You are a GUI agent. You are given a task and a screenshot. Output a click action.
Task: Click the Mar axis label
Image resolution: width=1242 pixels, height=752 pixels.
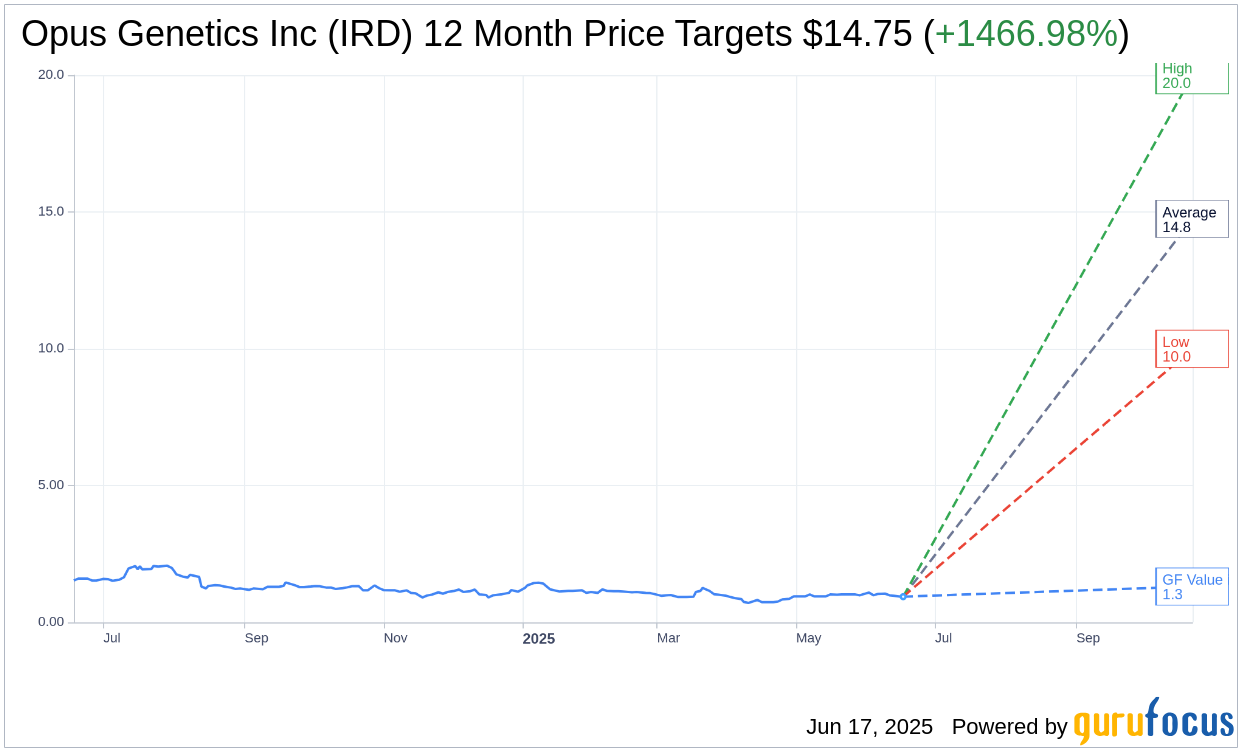click(x=668, y=638)
